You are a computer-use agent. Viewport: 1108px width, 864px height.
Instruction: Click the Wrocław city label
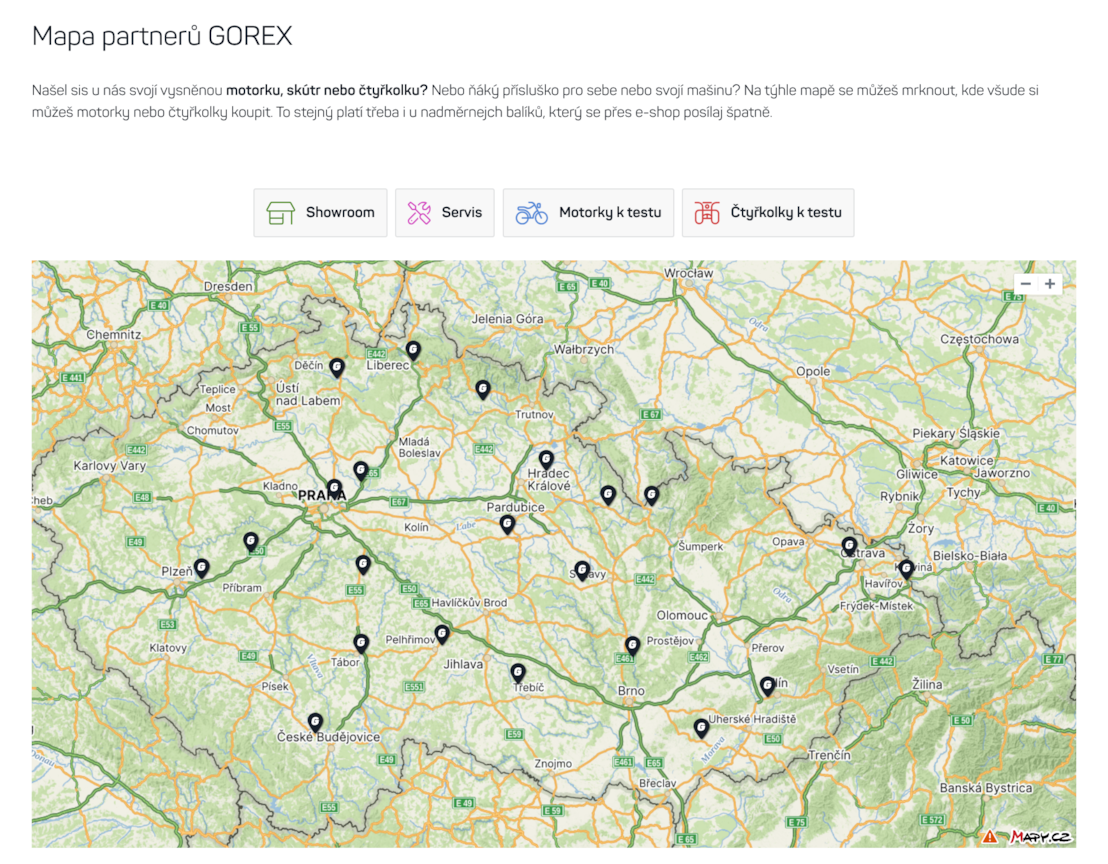[688, 273]
